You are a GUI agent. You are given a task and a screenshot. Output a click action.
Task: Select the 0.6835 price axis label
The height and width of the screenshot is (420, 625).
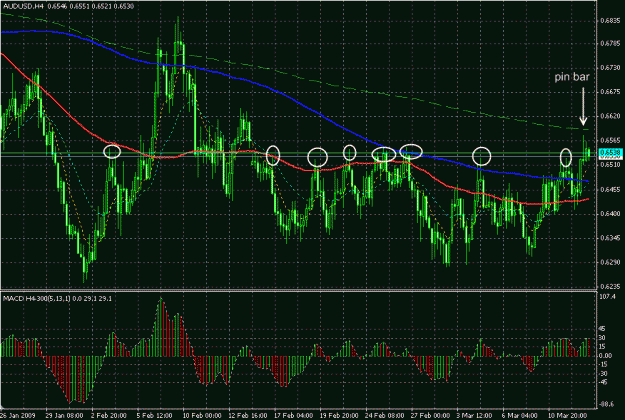coord(610,21)
